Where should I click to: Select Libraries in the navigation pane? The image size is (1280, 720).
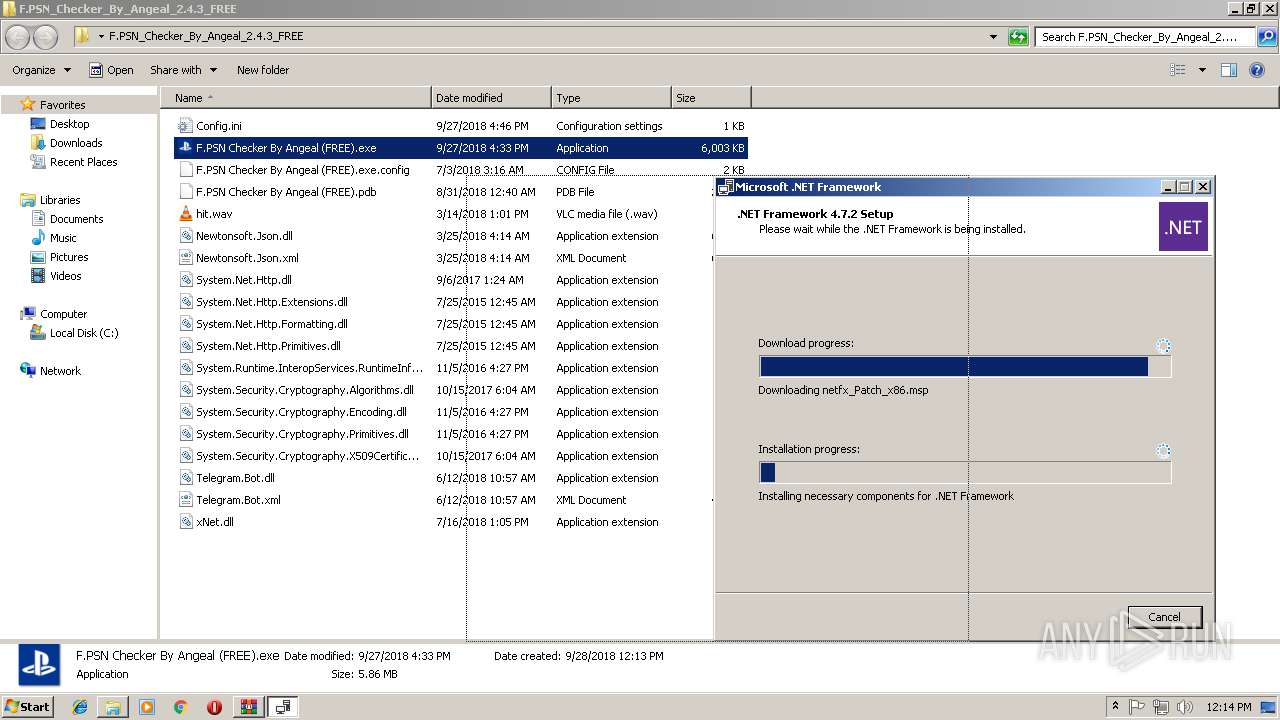click(x=60, y=200)
